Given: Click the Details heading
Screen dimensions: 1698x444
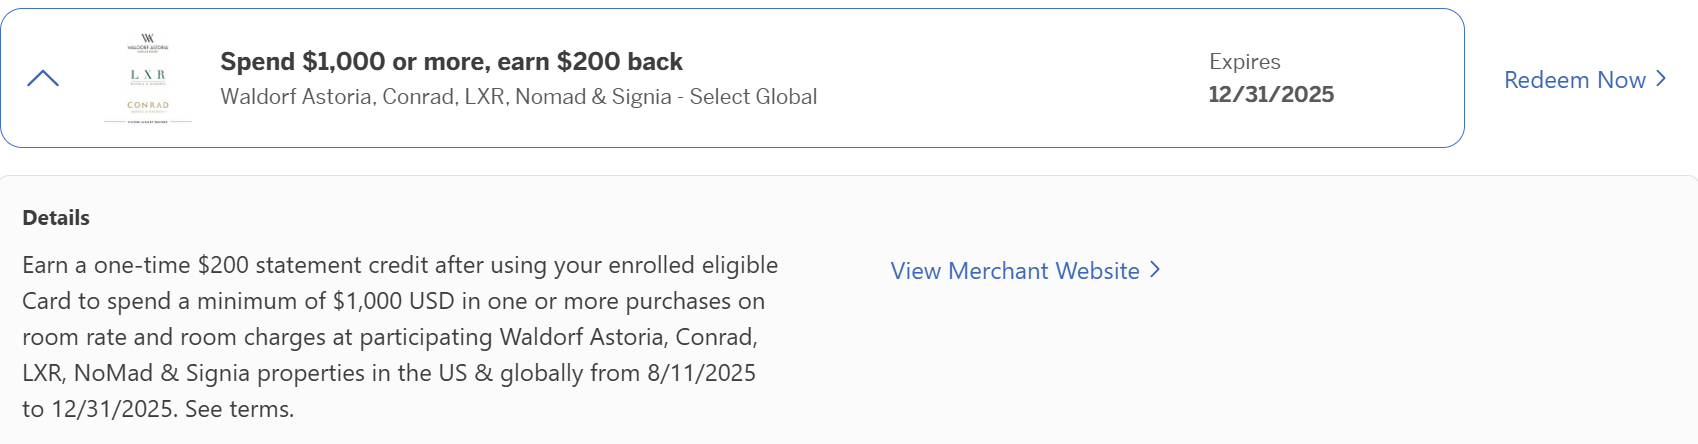Looking at the screenshot, I should click(x=56, y=218).
